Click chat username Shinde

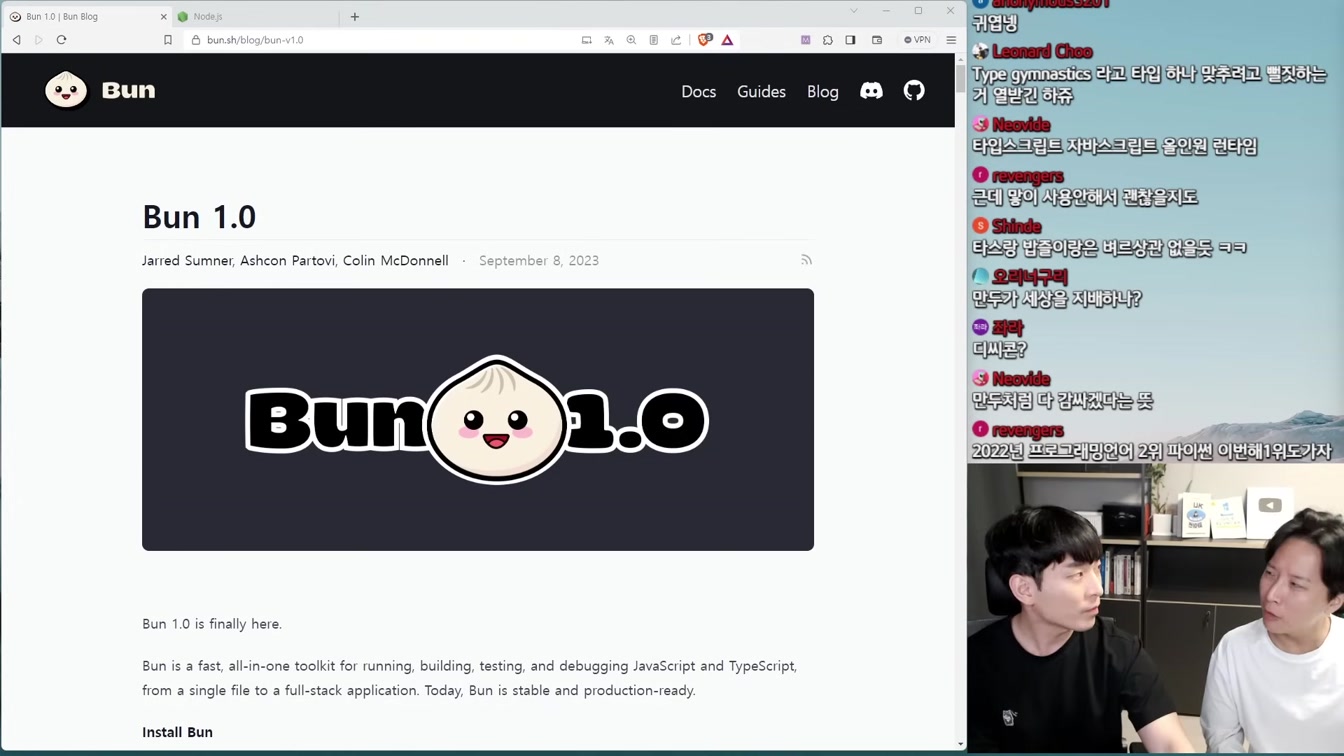click(x=1017, y=226)
